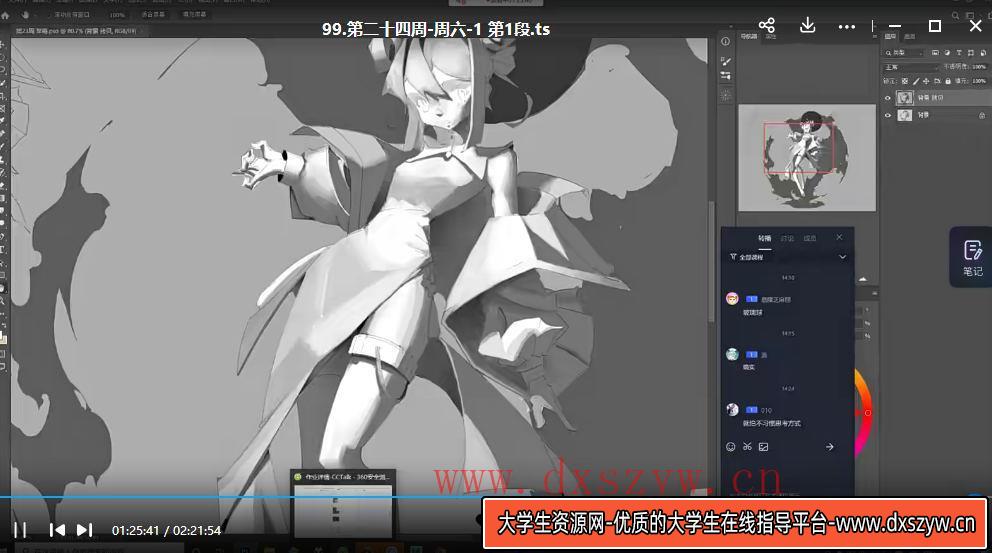The width and height of the screenshot is (992, 553).
Task: Select the first chat panel tab
Action: pos(765,239)
